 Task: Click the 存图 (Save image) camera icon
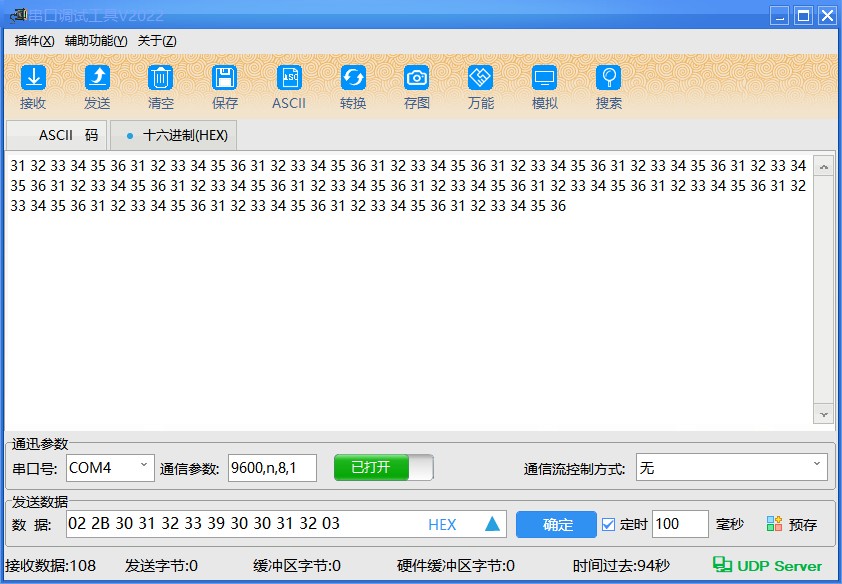click(x=417, y=78)
